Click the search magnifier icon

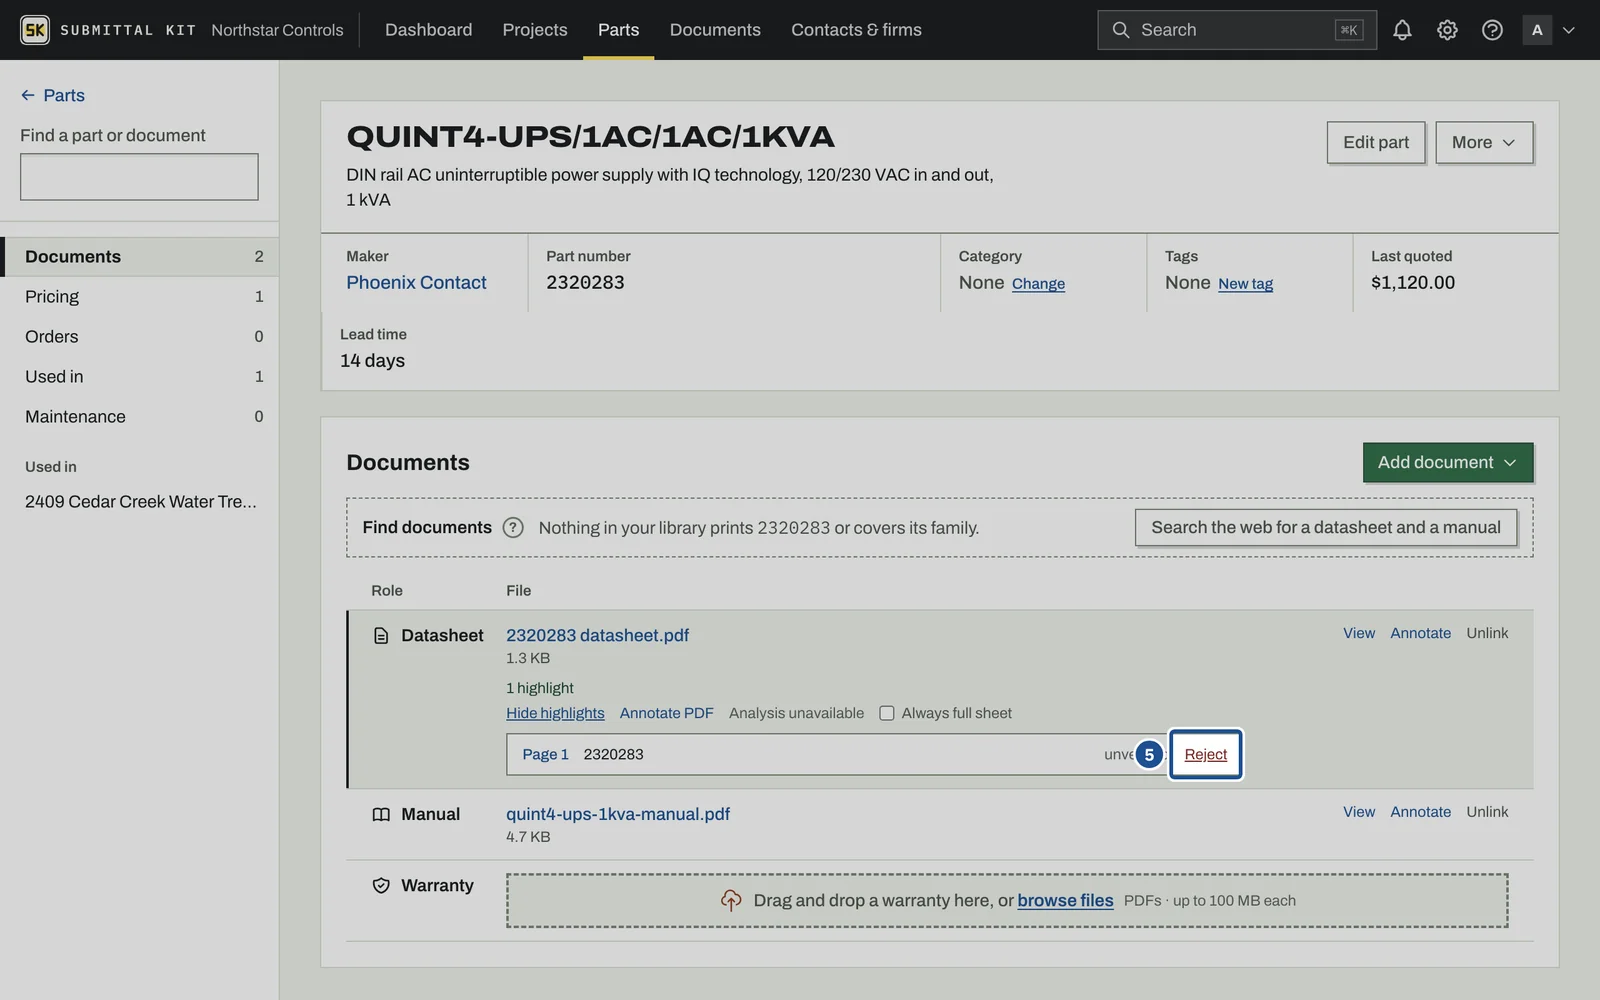(x=1121, y=30)
